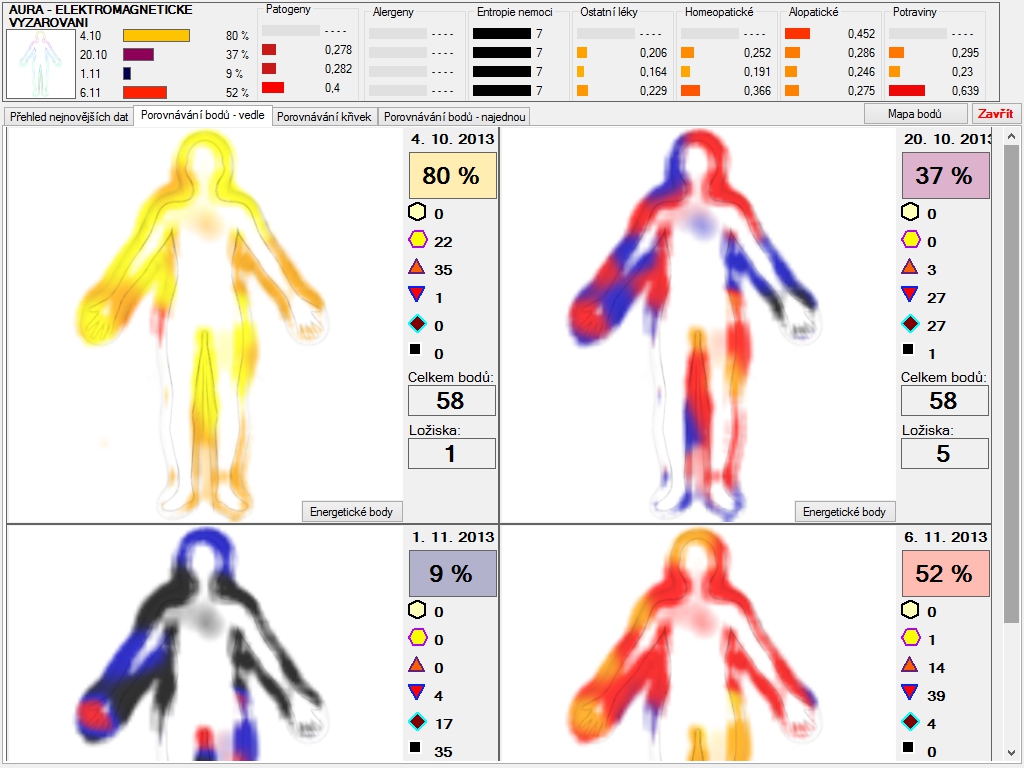This screenshot has height=768, width=1024.
Task: Click the red upward triangle beside value 14
Action: 909,665
